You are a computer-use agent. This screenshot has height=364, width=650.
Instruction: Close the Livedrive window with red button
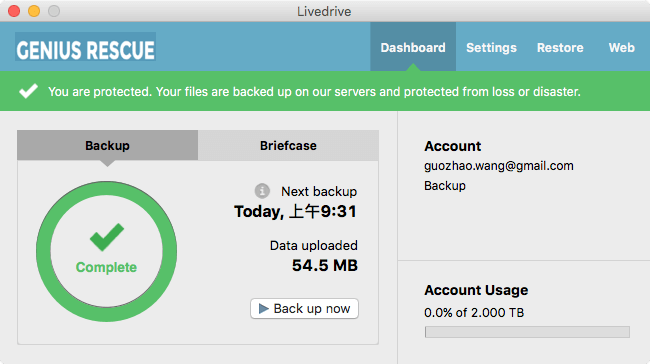pos(14,11)
